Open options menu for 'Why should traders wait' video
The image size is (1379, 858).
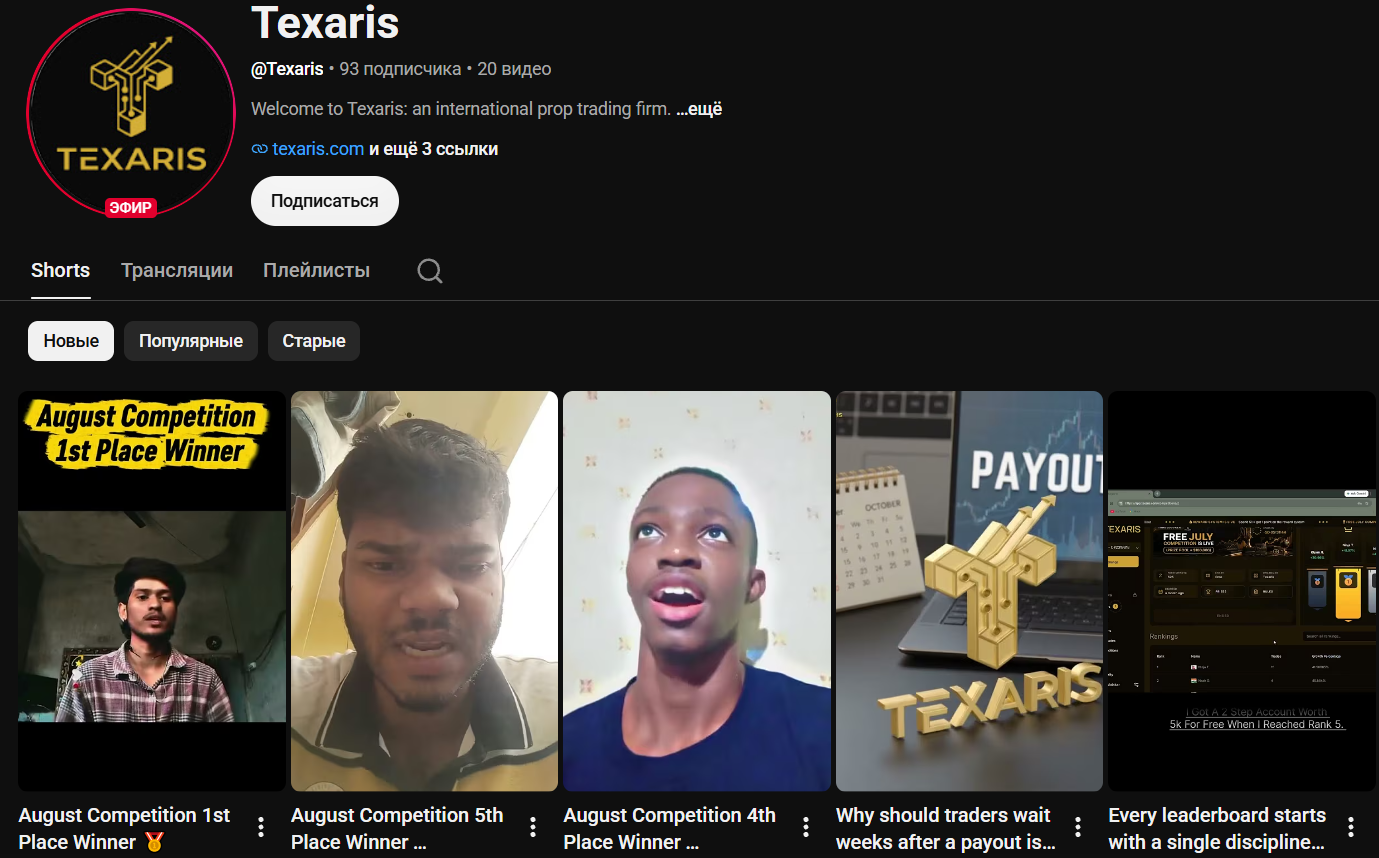[x=1078, y=827]
